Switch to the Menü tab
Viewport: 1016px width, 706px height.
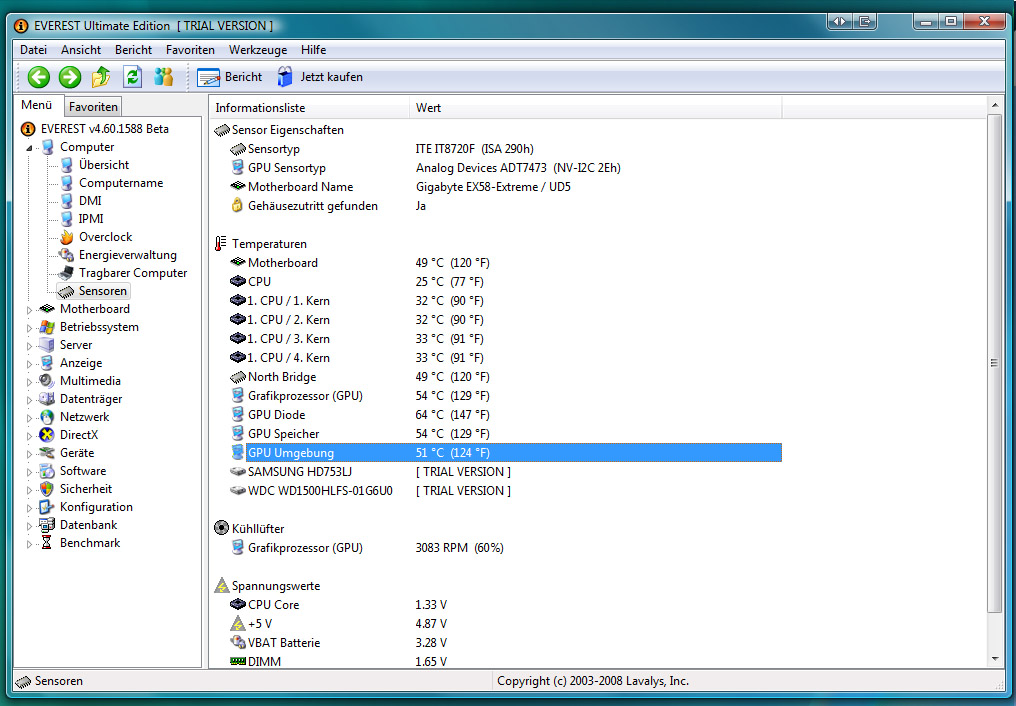click(37, 105)
